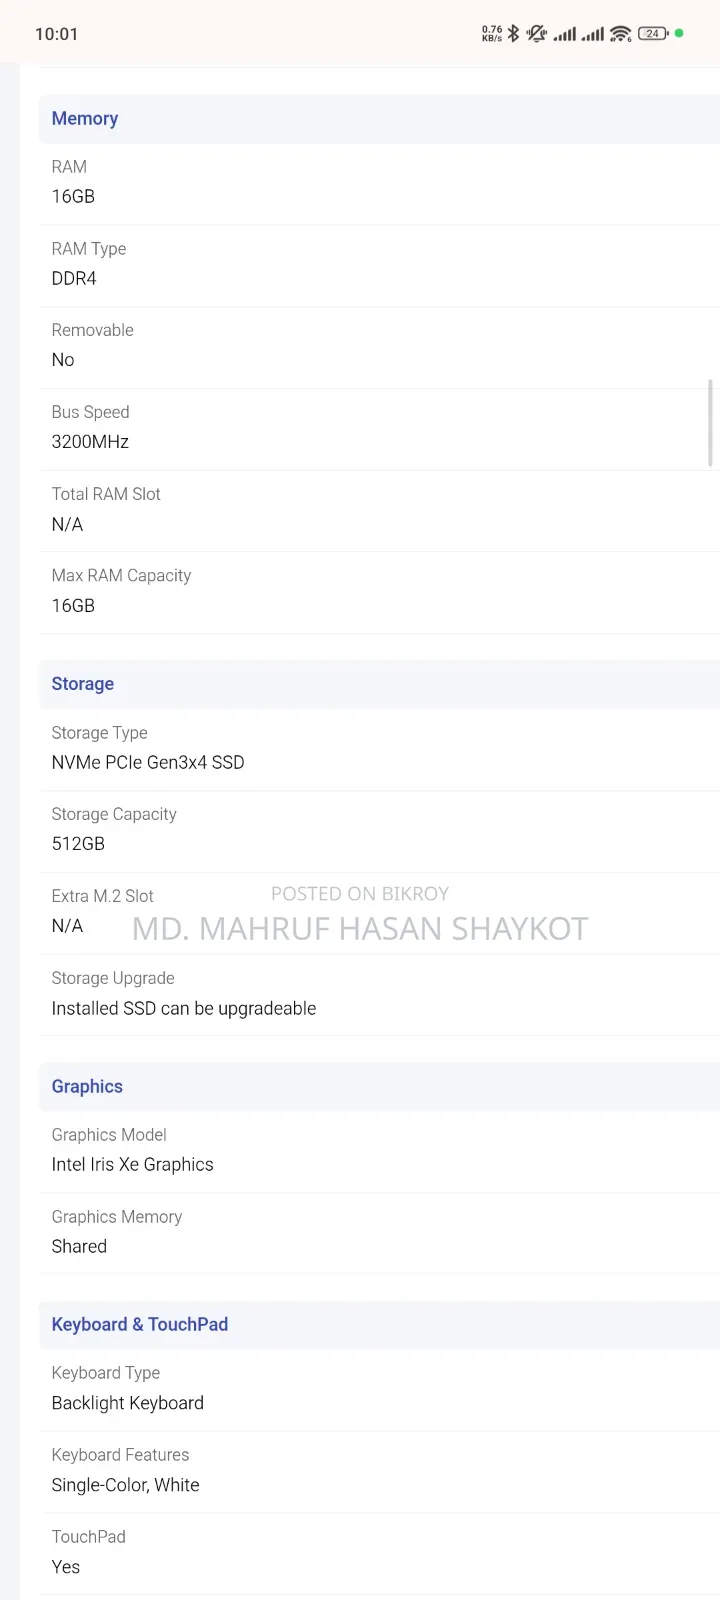720x1600 pixels.
Task: Click the page scrollbar handle
Action: tap(711, 423)
